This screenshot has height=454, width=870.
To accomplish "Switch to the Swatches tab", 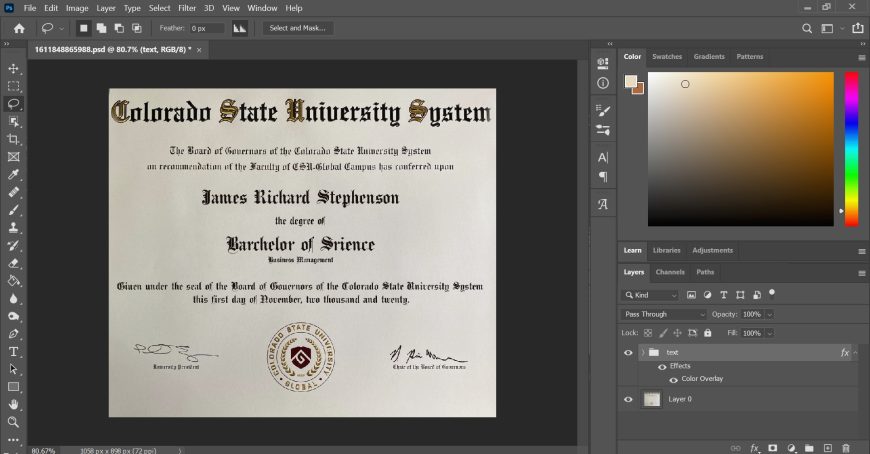I will tap(667, 57).
